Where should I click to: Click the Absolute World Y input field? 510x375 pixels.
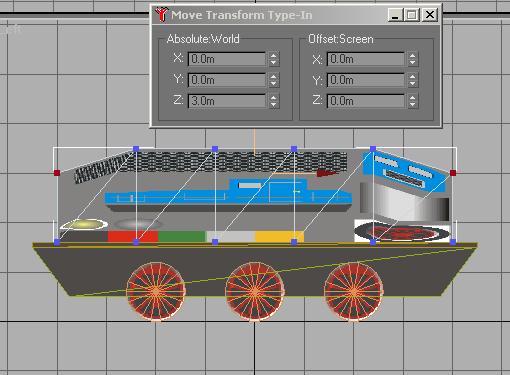click(227, 80)
